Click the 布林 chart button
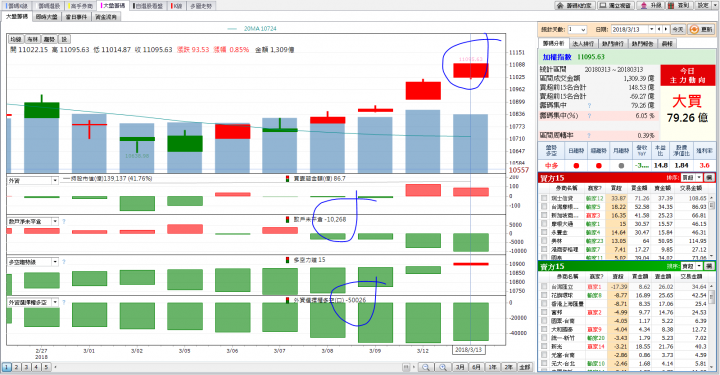The image size is (720, 375). [x=32, y=39]
